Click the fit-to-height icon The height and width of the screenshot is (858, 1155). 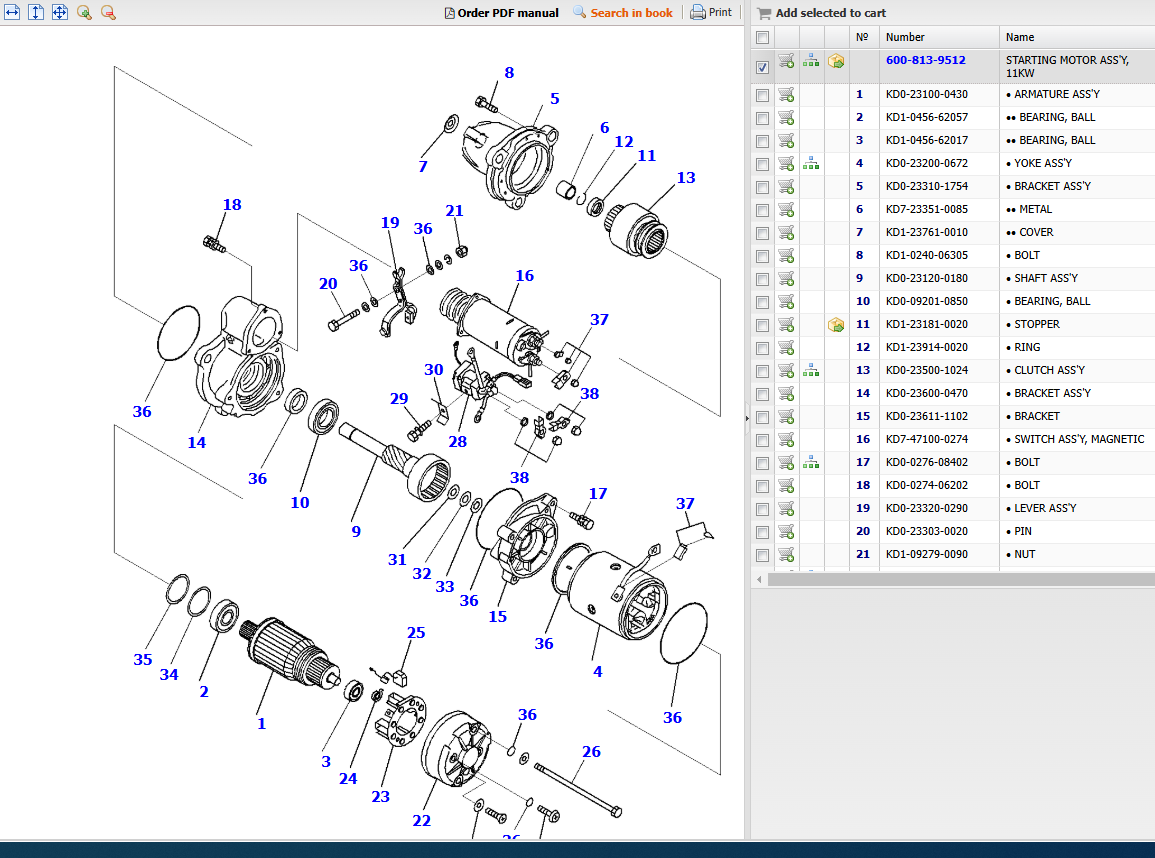pyautogui.click(x=36, y=12)
